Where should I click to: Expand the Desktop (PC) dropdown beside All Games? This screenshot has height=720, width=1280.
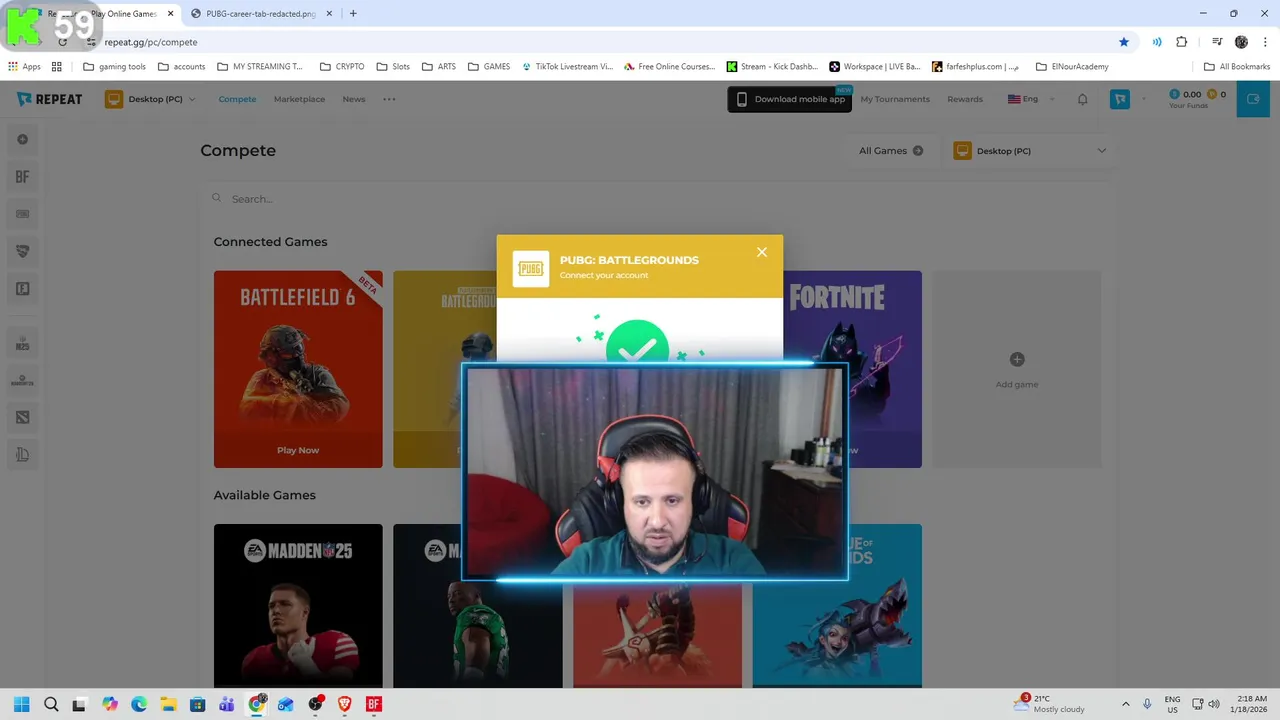pyautogui.click(x=1030, y=151)
